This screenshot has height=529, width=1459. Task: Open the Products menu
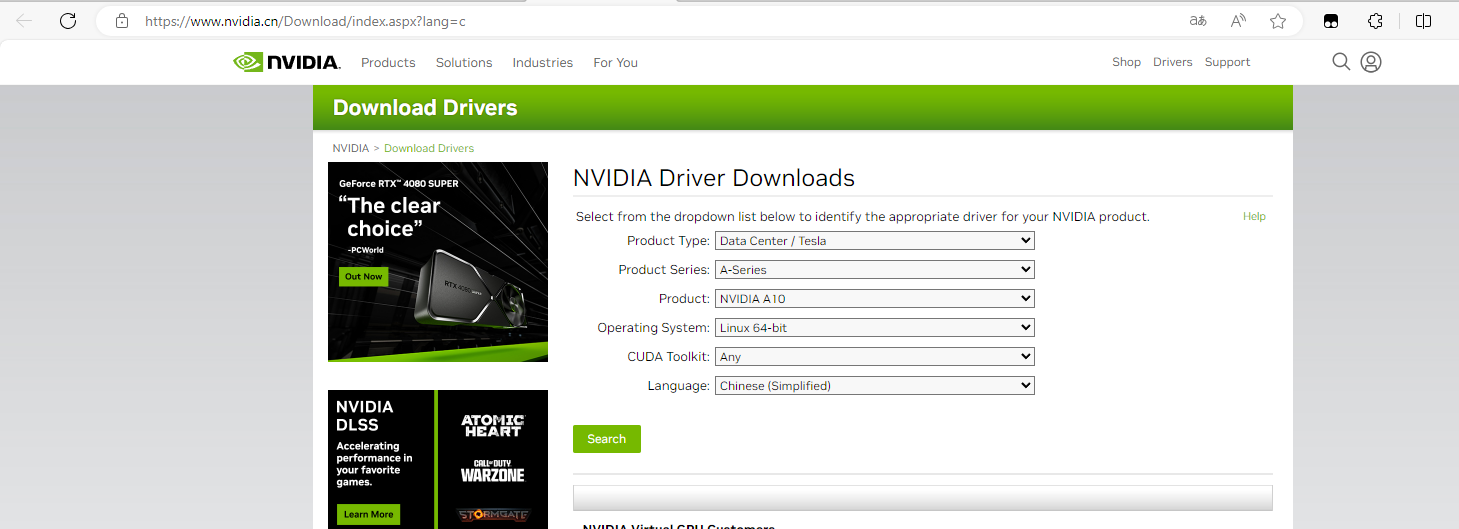388,62
